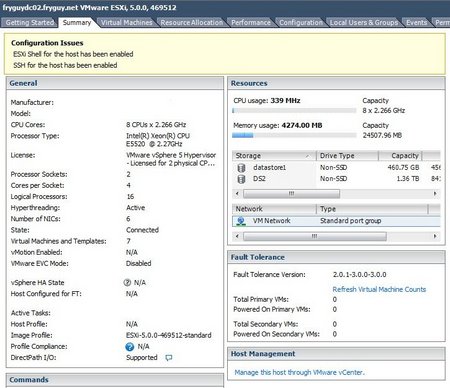450x388 pixels.
Task: Click the Non-SSD cell for DS2
Action: tap(334, 179)
